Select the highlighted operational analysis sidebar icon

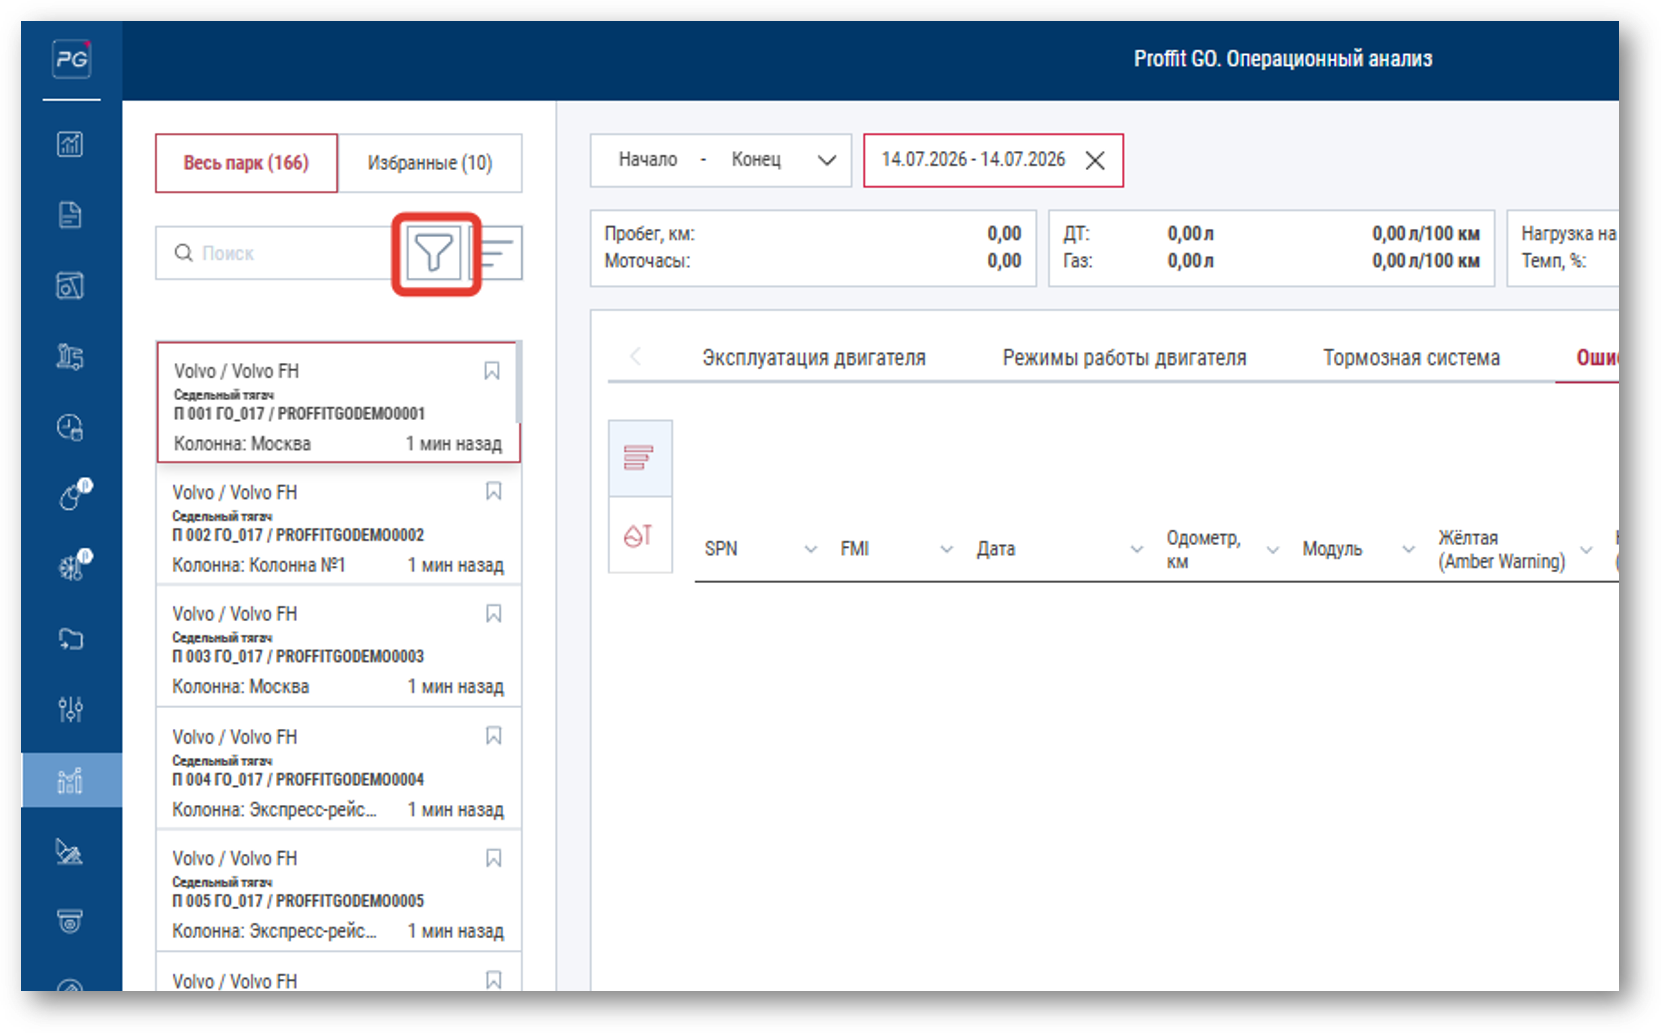pos(70,780)
